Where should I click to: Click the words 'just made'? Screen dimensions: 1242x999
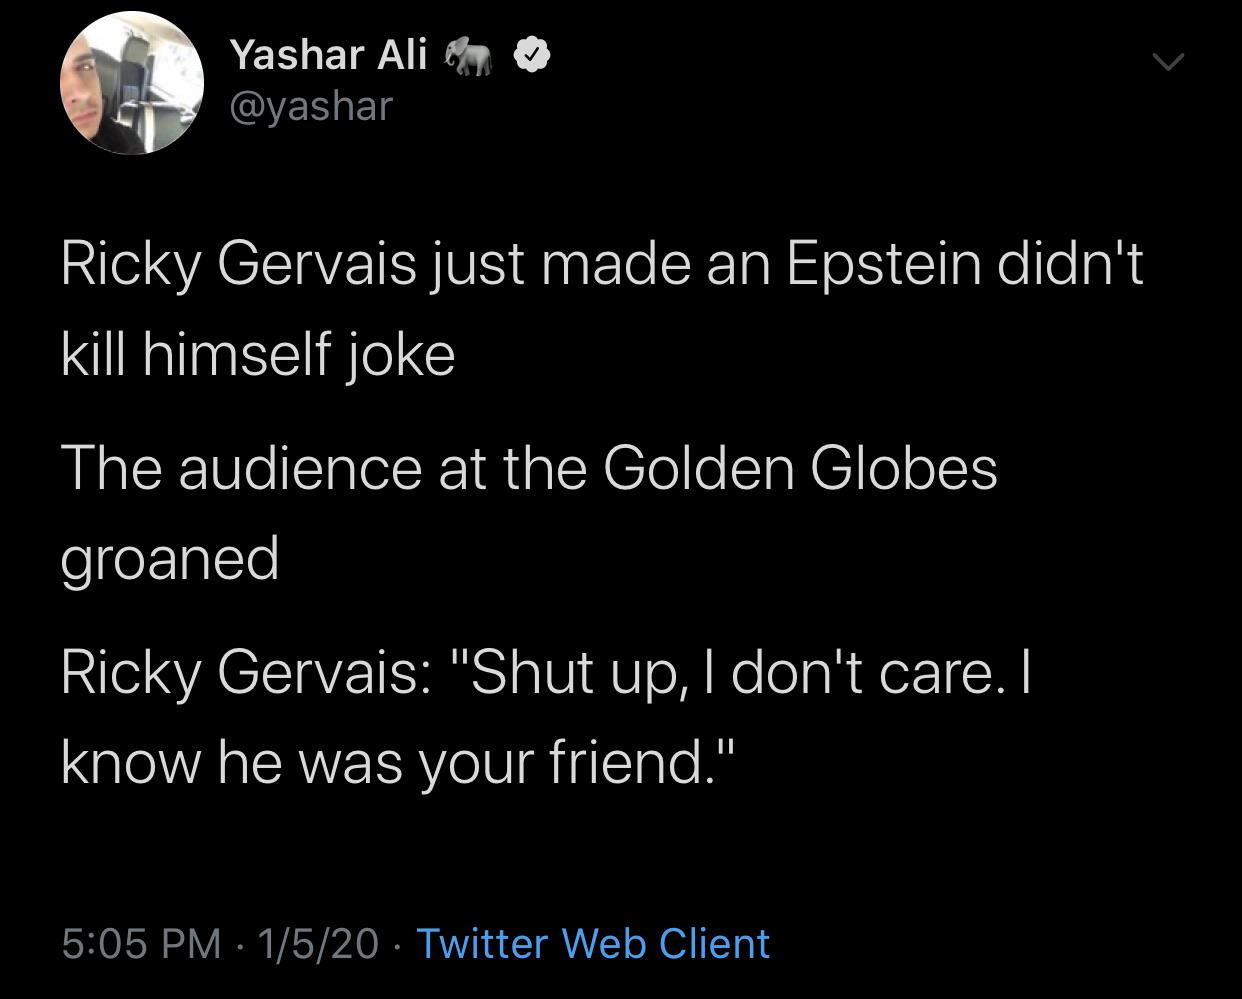[x=545, y=265]
